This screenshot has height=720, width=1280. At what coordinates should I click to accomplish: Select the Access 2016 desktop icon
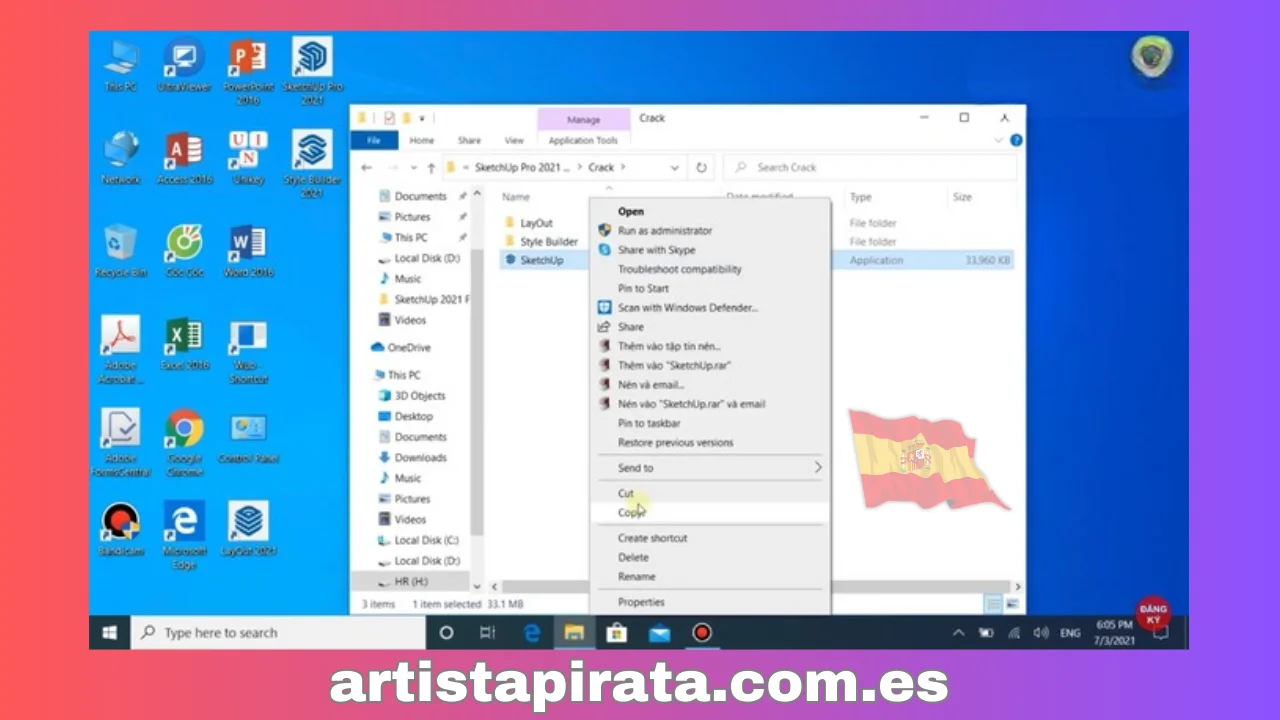click(x=185, y=157)
